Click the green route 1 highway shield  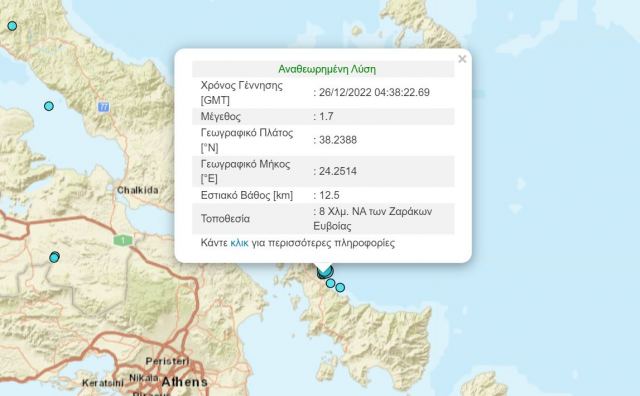point(123,240)
